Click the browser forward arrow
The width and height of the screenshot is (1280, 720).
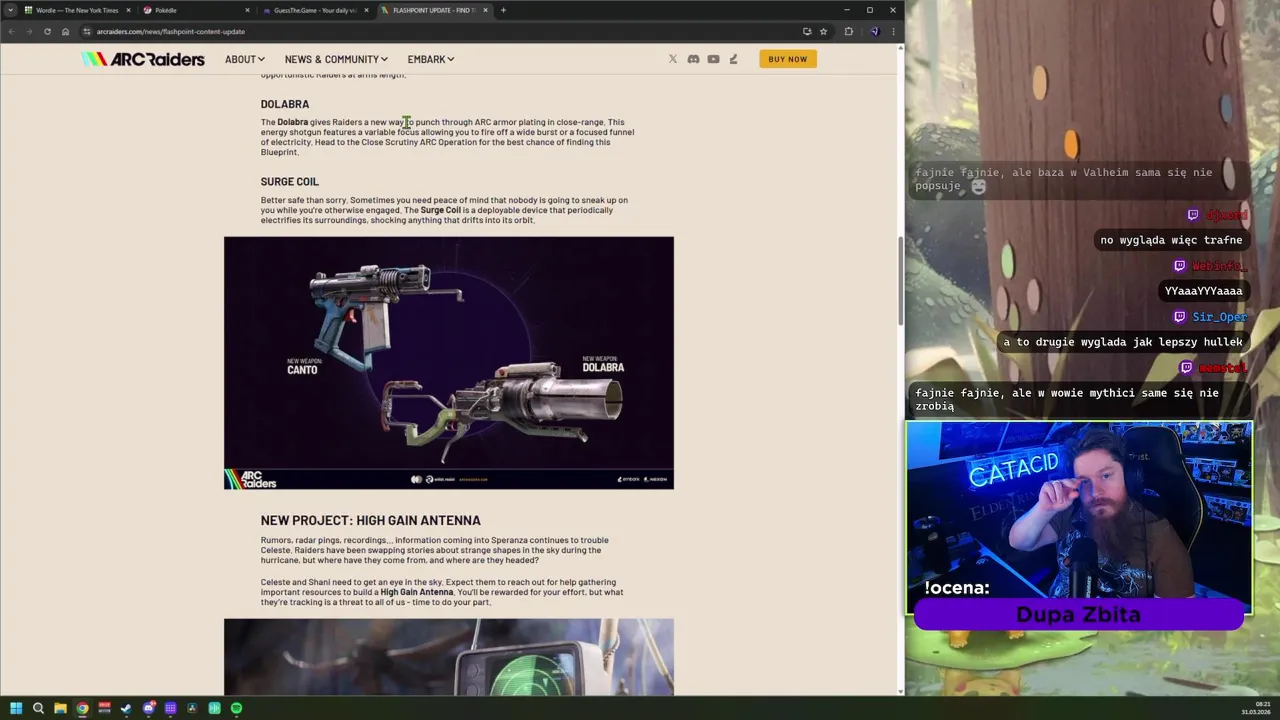pyautogui.click(x=29, y=31)
